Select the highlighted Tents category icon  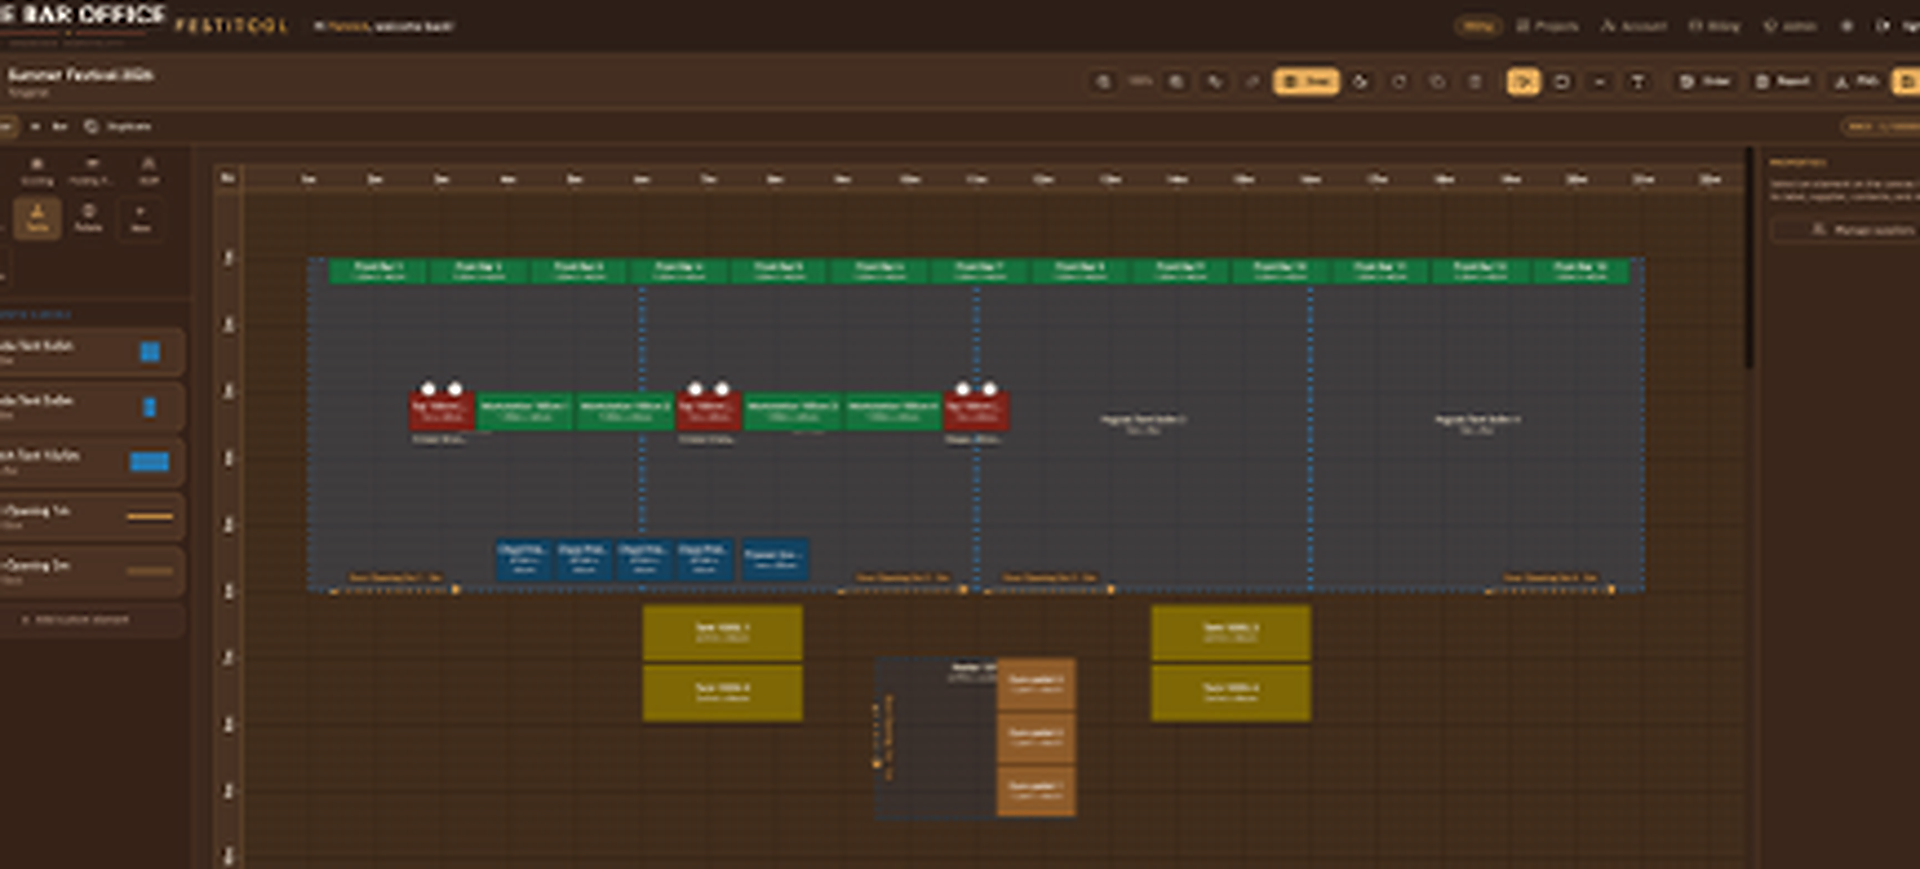coord(37,217)
